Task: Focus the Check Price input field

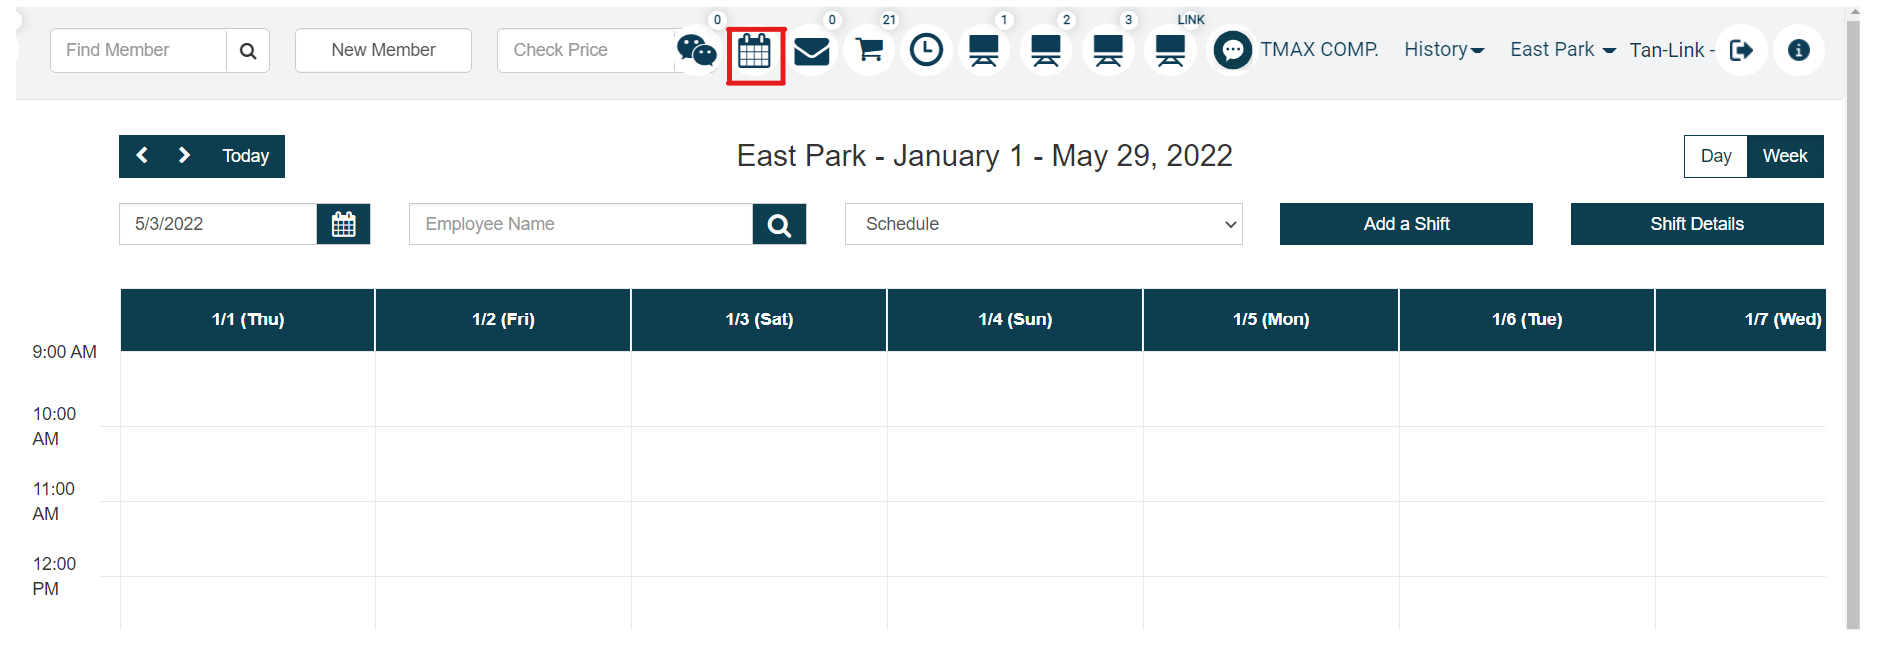Action: coord(585,50)
